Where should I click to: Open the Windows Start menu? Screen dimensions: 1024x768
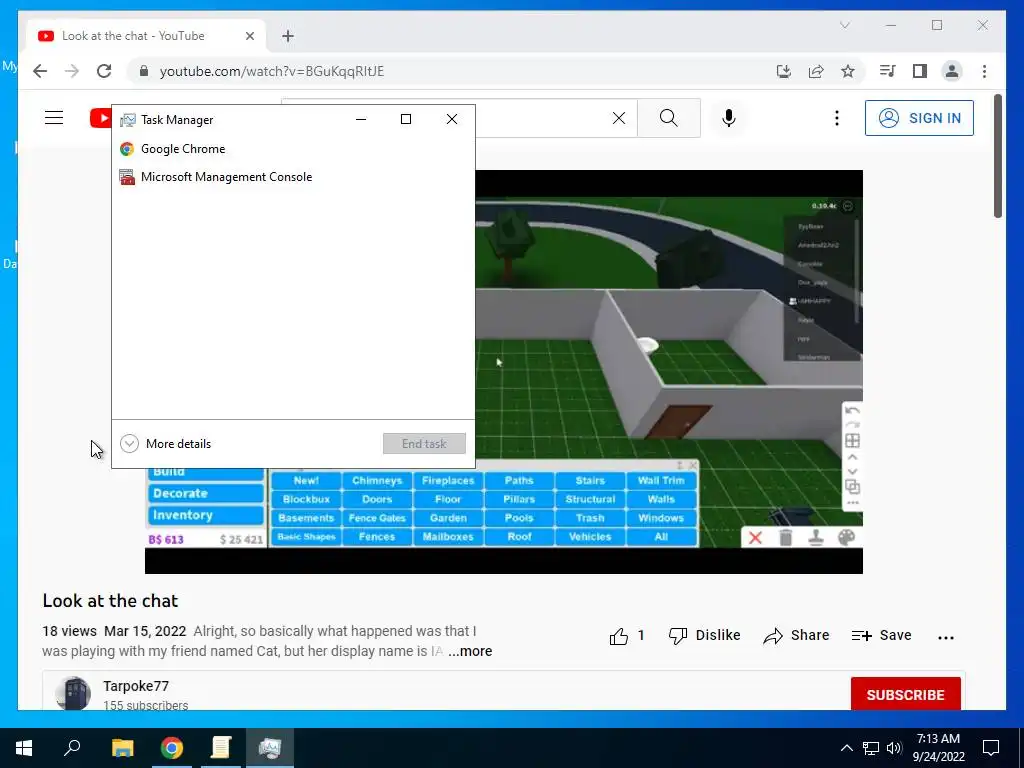pyautogui.click(x=24, y=748)
